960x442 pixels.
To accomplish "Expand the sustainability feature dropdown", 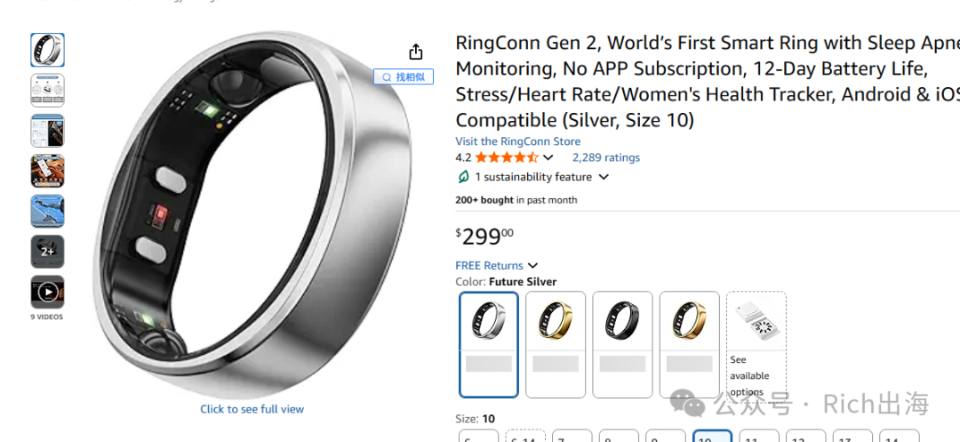I will point(604,177).
